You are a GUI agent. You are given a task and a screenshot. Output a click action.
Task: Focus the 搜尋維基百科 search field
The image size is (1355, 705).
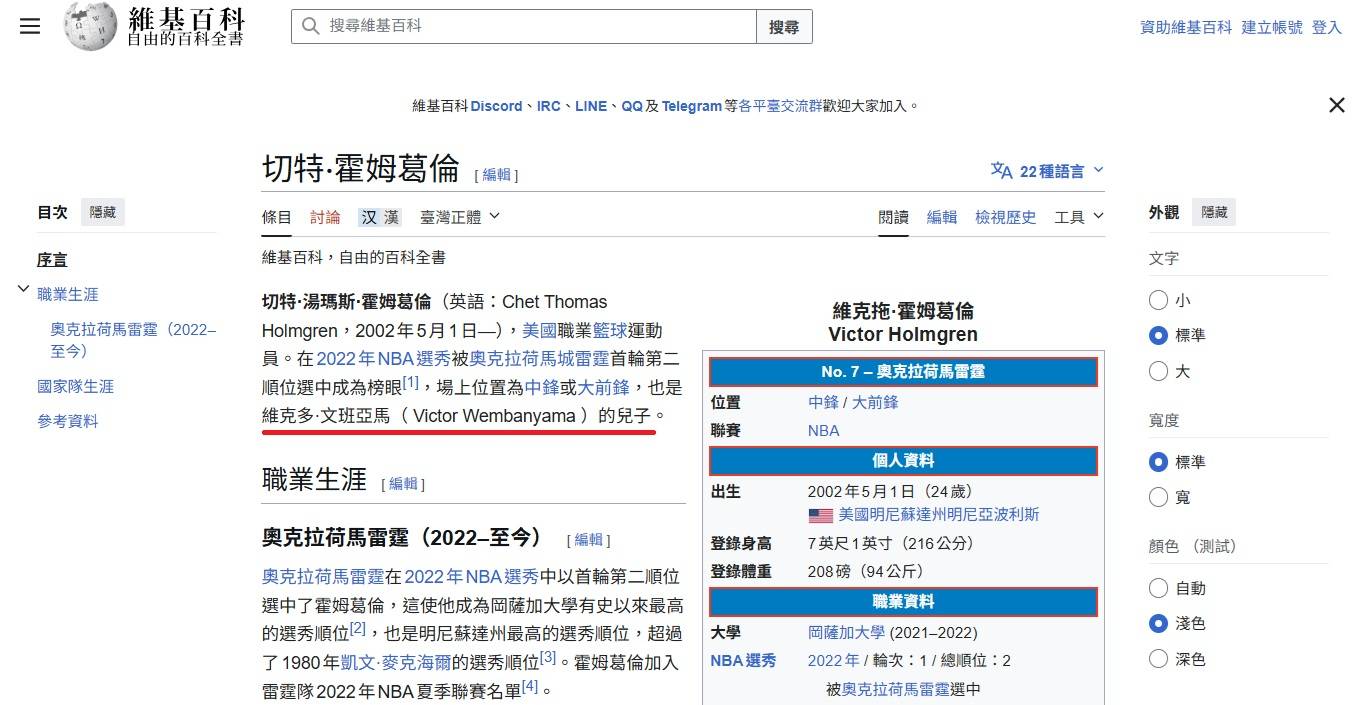pos(524,26)
